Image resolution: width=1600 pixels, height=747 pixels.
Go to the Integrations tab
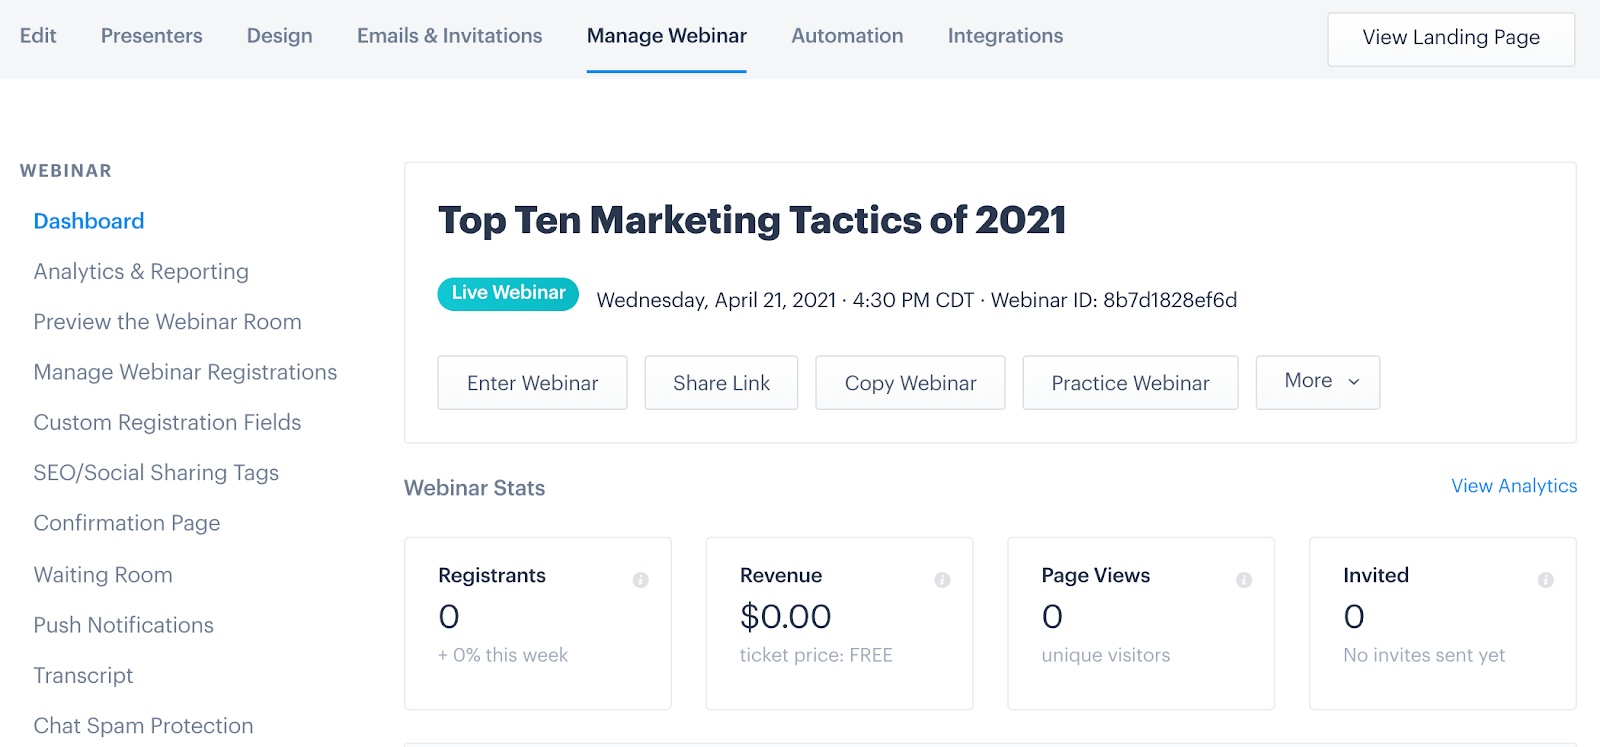tap(1005, 36)
